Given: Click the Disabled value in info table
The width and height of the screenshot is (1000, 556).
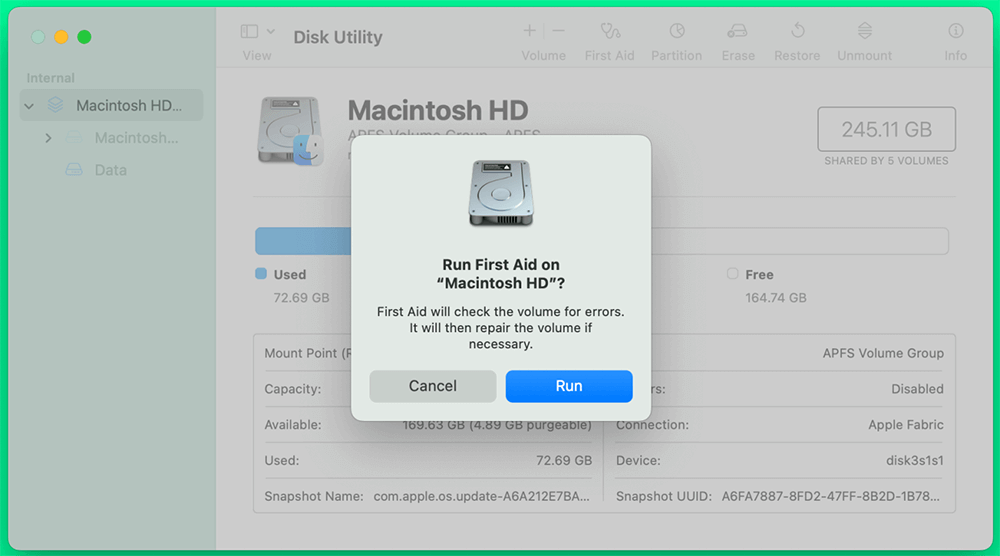Looking at the screenshot, I should click(x=917, y=389).
